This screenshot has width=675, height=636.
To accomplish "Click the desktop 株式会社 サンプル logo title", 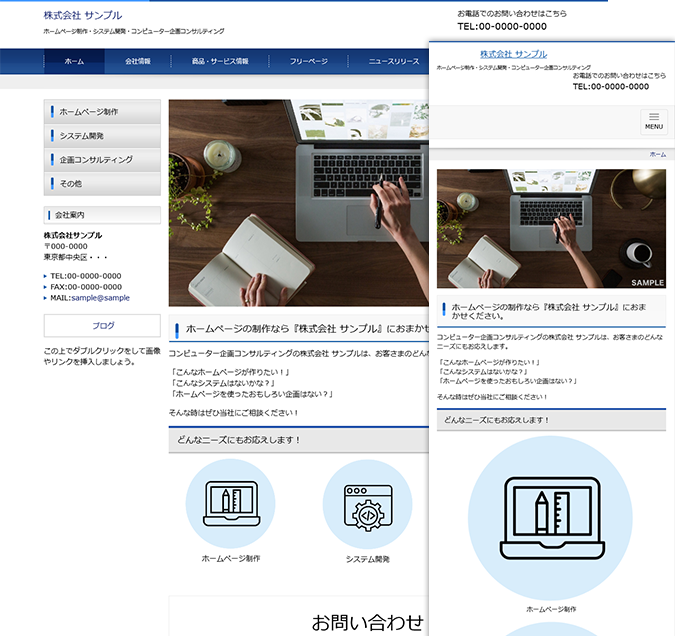I will click(x=83, y=16).
